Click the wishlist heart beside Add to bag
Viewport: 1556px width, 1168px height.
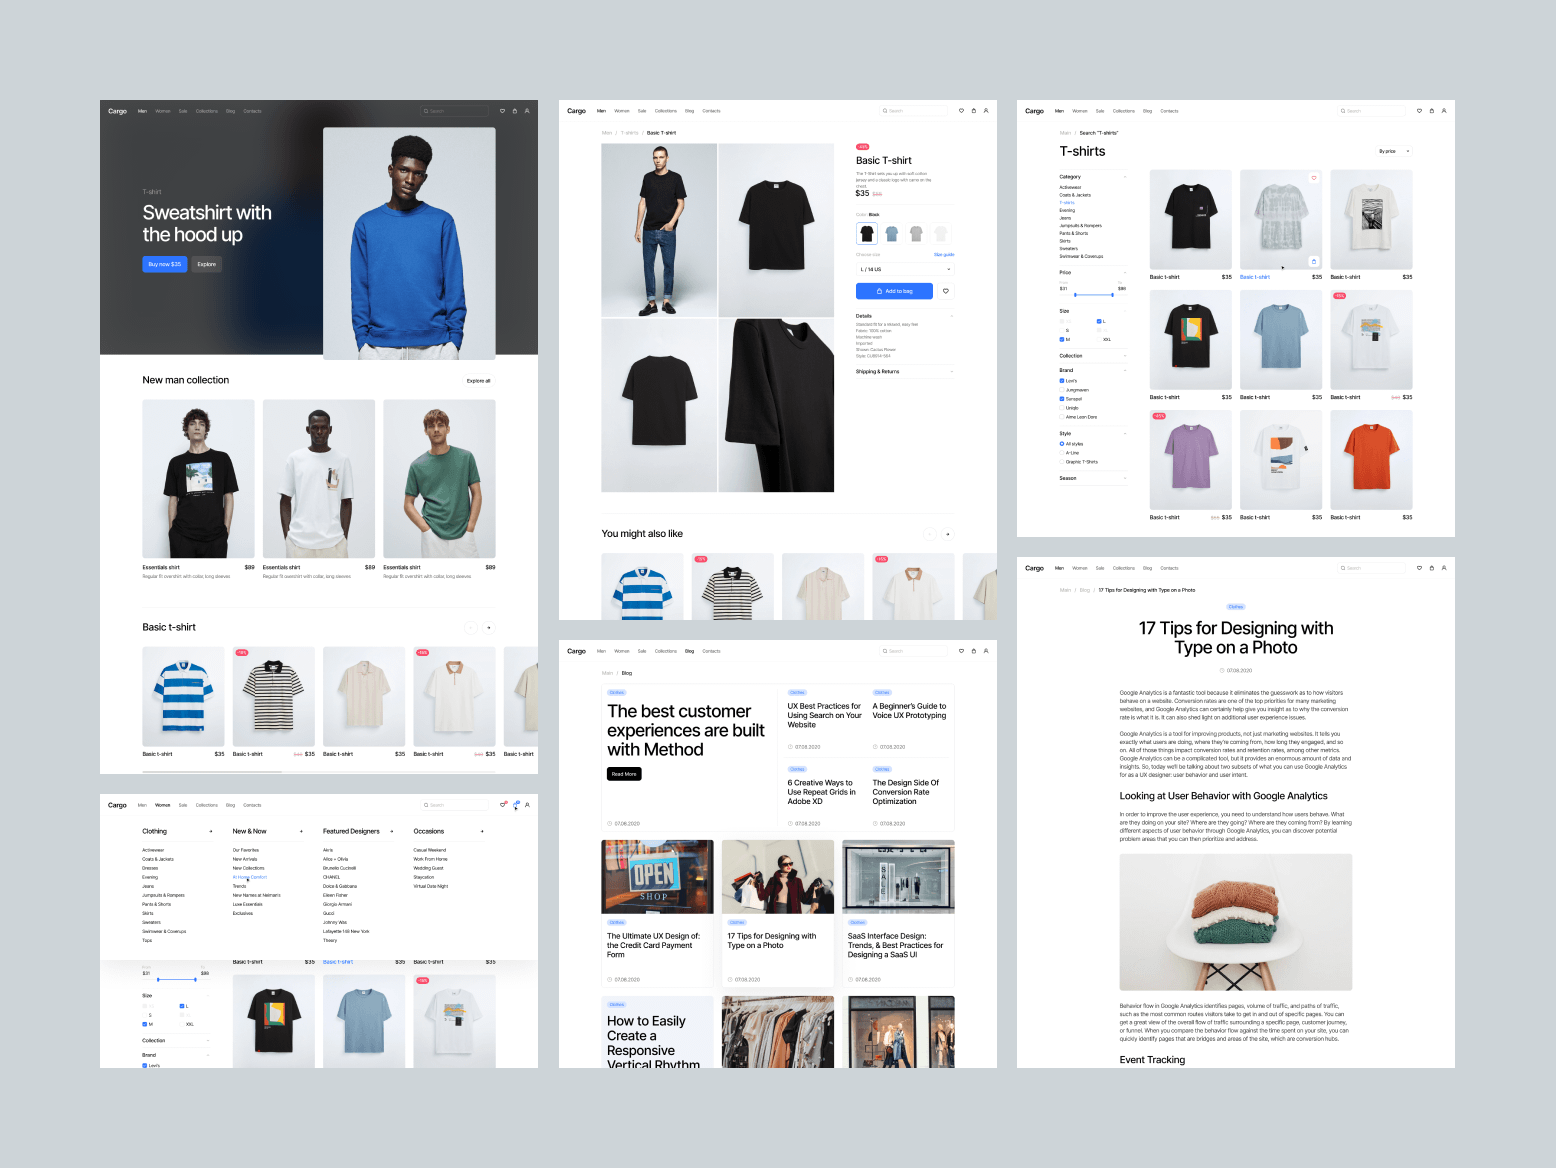pyautogui.click(x=946, y=291)
